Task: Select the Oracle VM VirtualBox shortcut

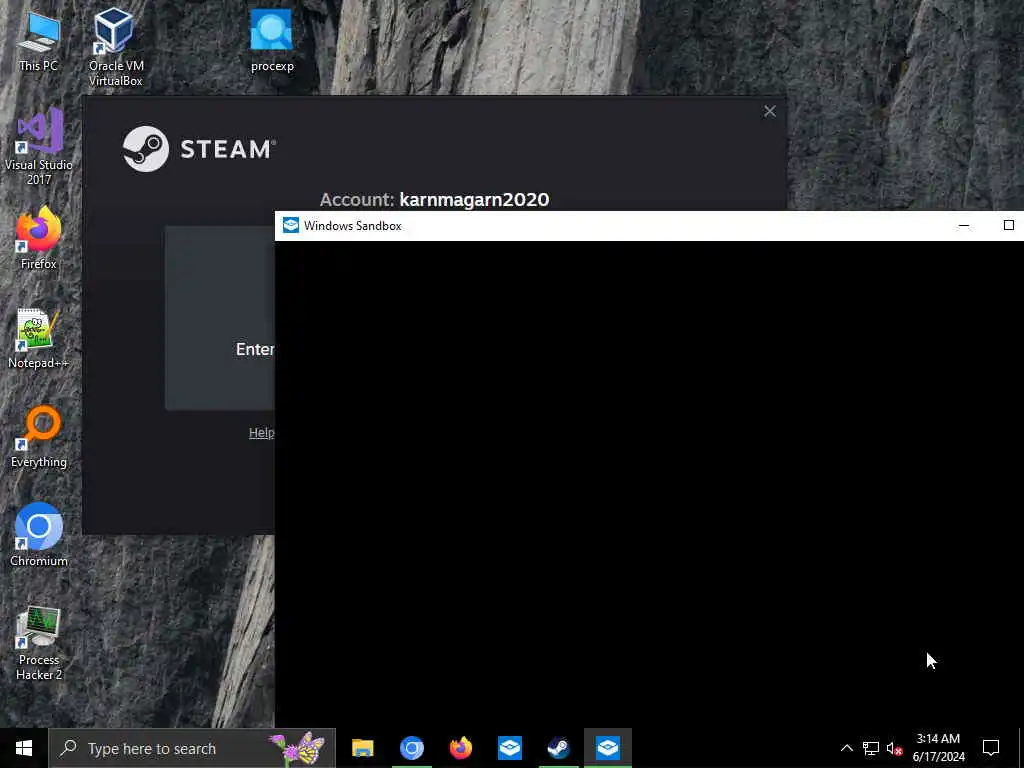Action: (x=116, y=47)
